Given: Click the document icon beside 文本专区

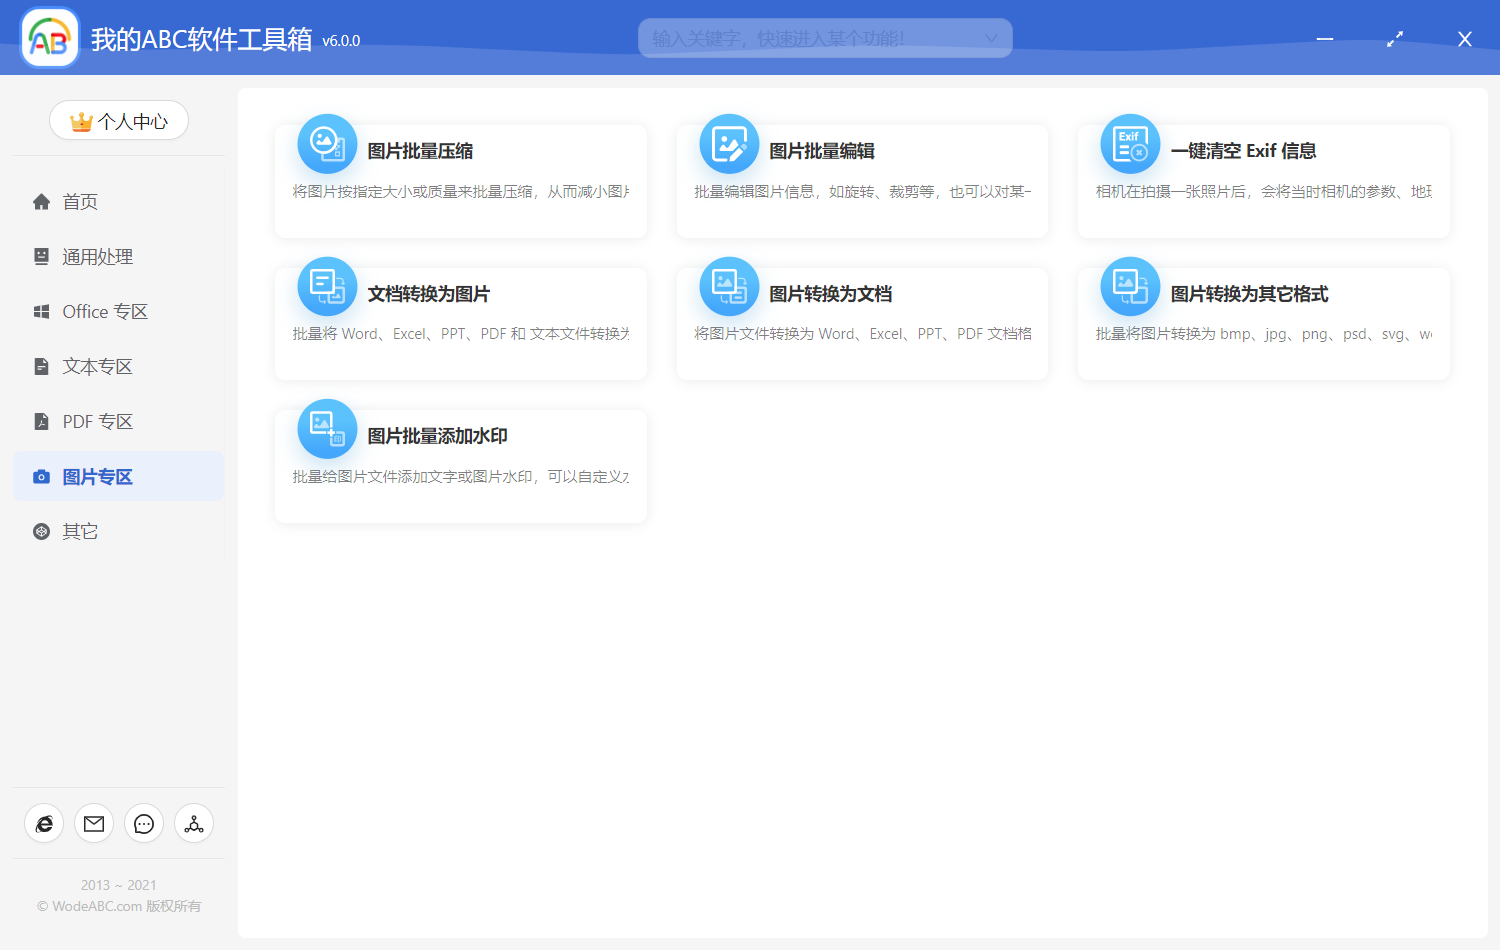Looking at the screenshot, I should click(41, 367).
